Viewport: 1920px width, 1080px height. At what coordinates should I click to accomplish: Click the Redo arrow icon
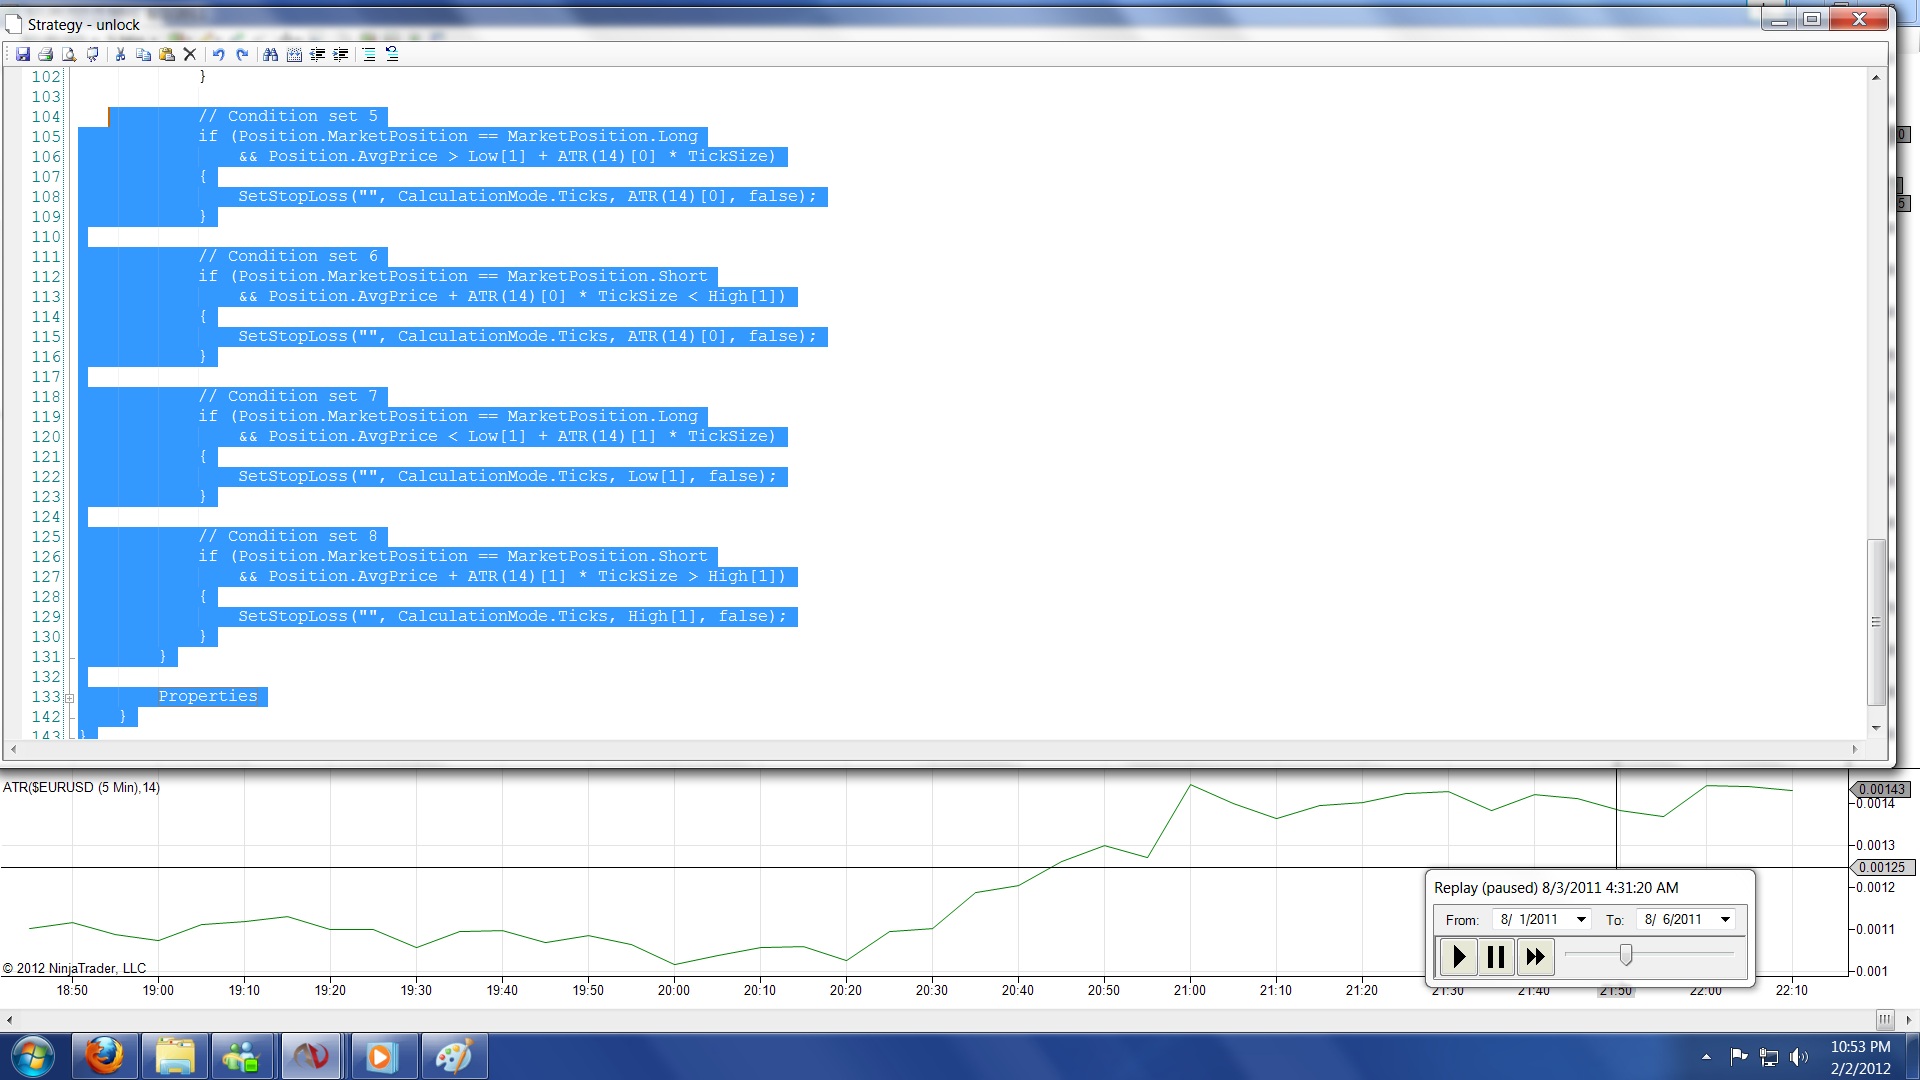[242, 54]
